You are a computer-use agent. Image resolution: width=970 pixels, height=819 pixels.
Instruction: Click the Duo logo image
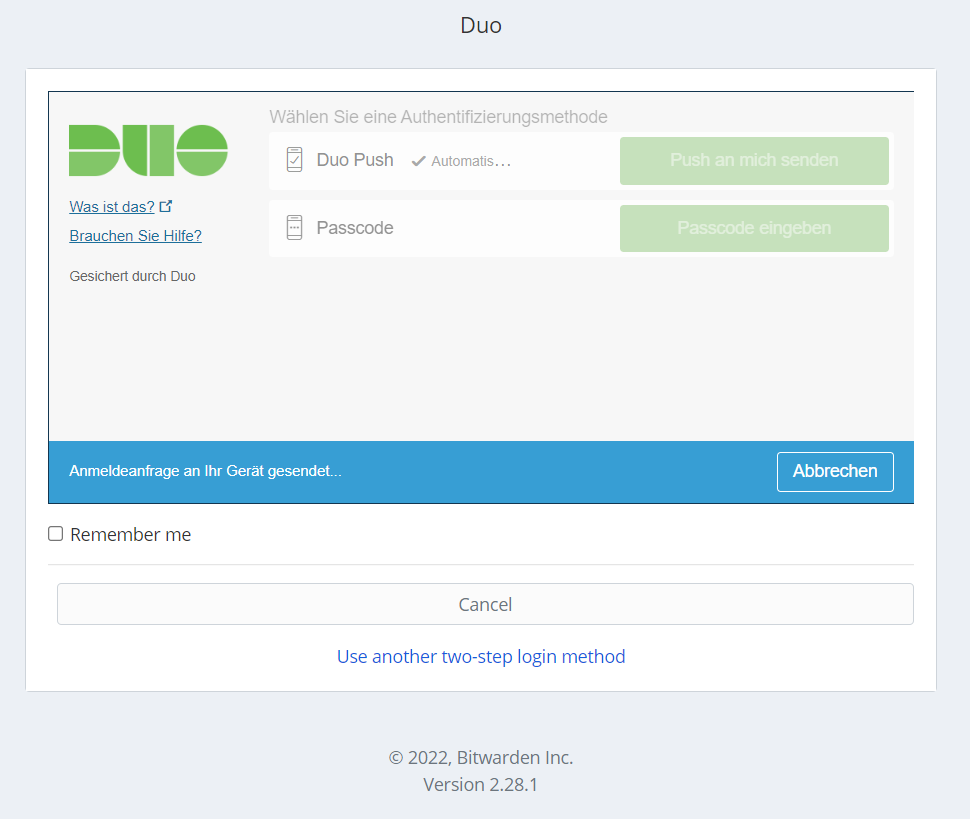(148, 150)
